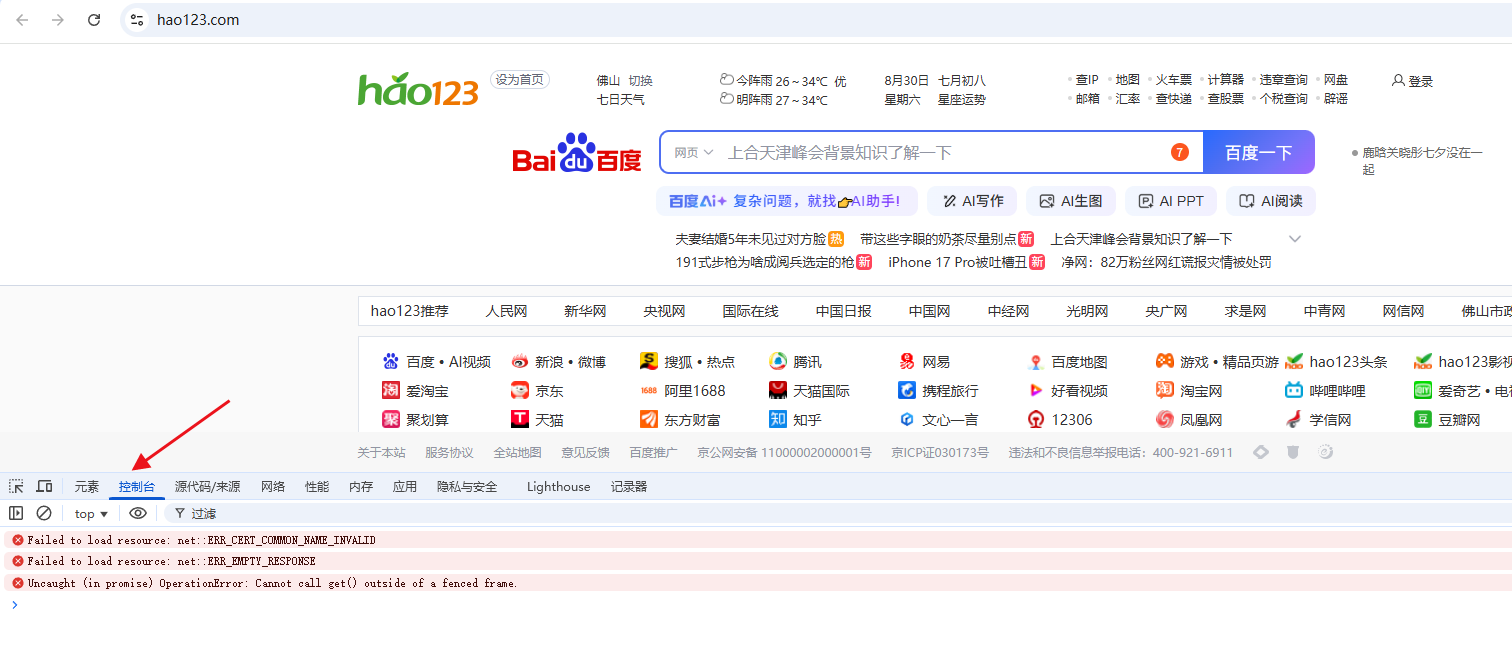Reload the page with refresh icon
The image size is (1512, 671).
click(94, 20)
